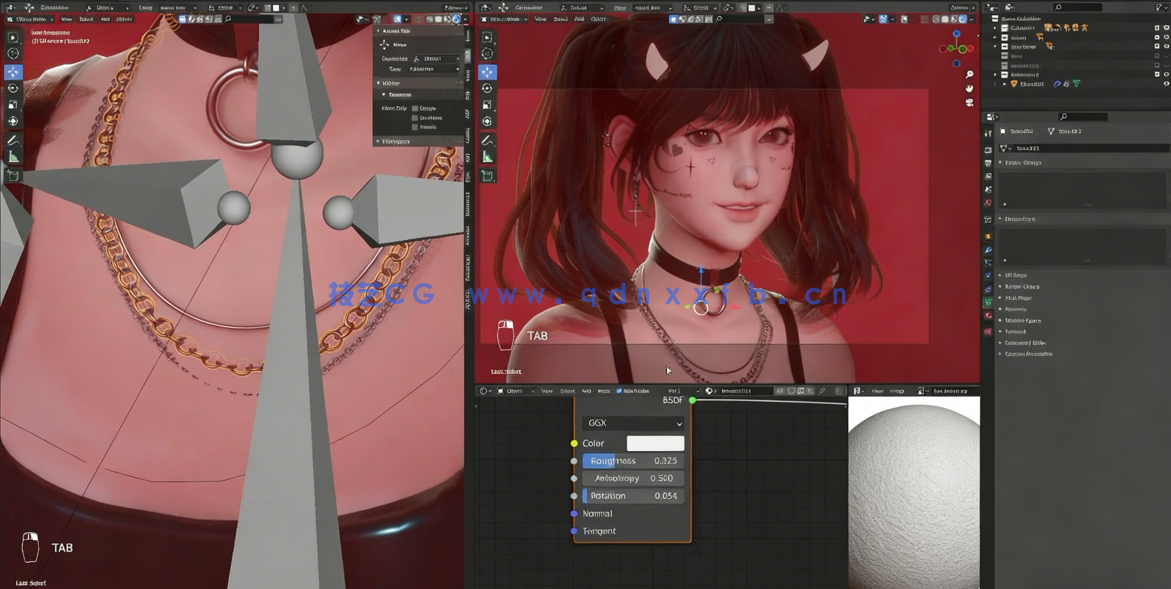Hide the Character collection with its eye toggle
1171x589 pixels.
coord(1166,28)
